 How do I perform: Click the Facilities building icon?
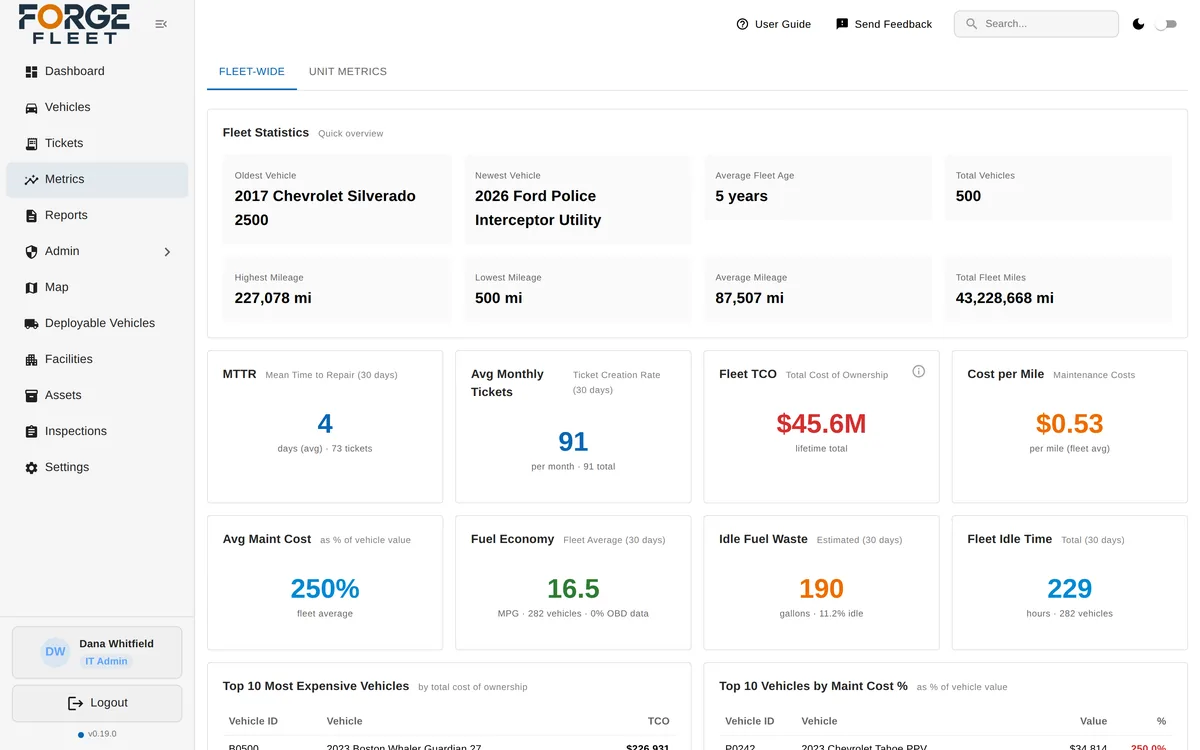coord(31,360)
